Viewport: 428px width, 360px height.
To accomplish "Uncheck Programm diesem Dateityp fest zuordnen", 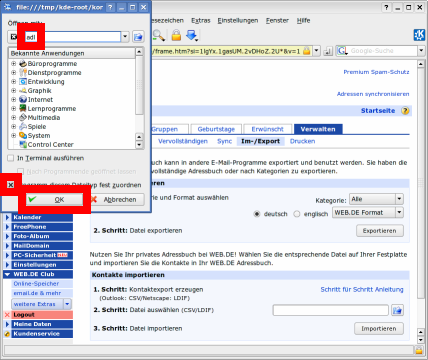I will (x=11, y=185).
